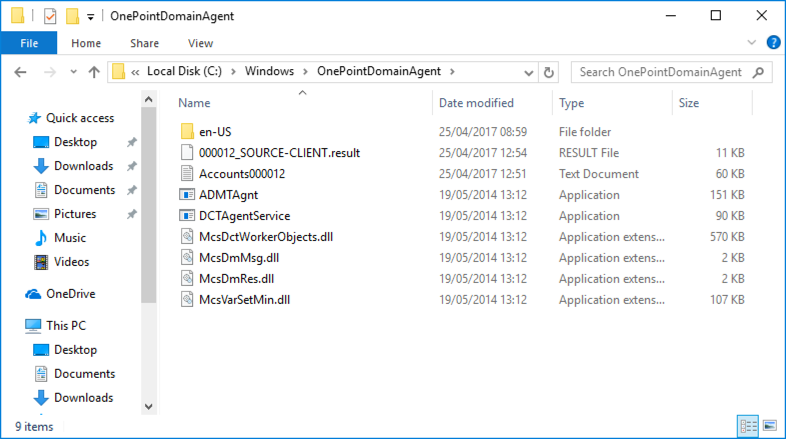
Task: Switch to details view button
Action: pyautogui.click(x=748, y=426)
